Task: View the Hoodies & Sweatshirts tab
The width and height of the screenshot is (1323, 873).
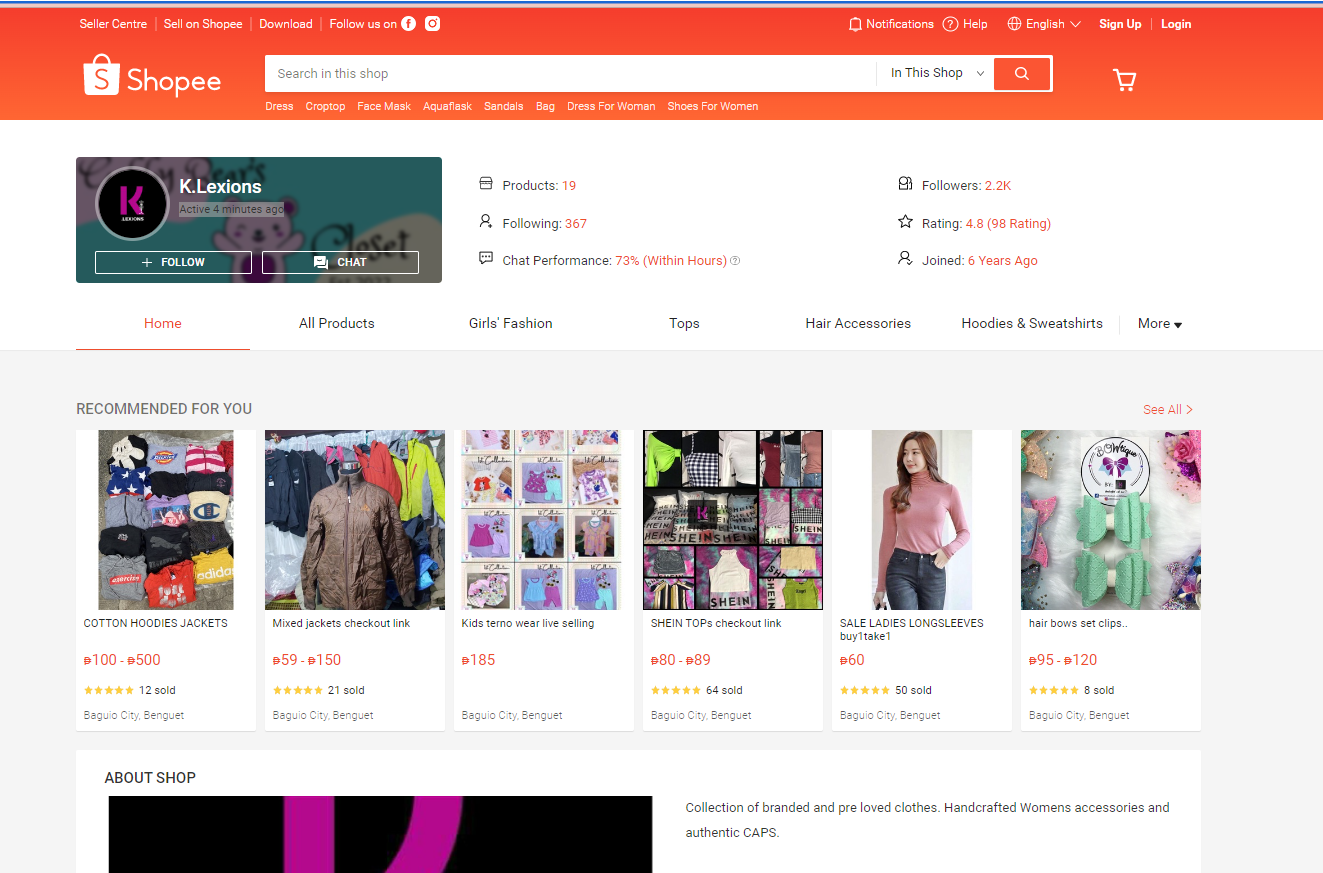Action: pos(1032,324)
